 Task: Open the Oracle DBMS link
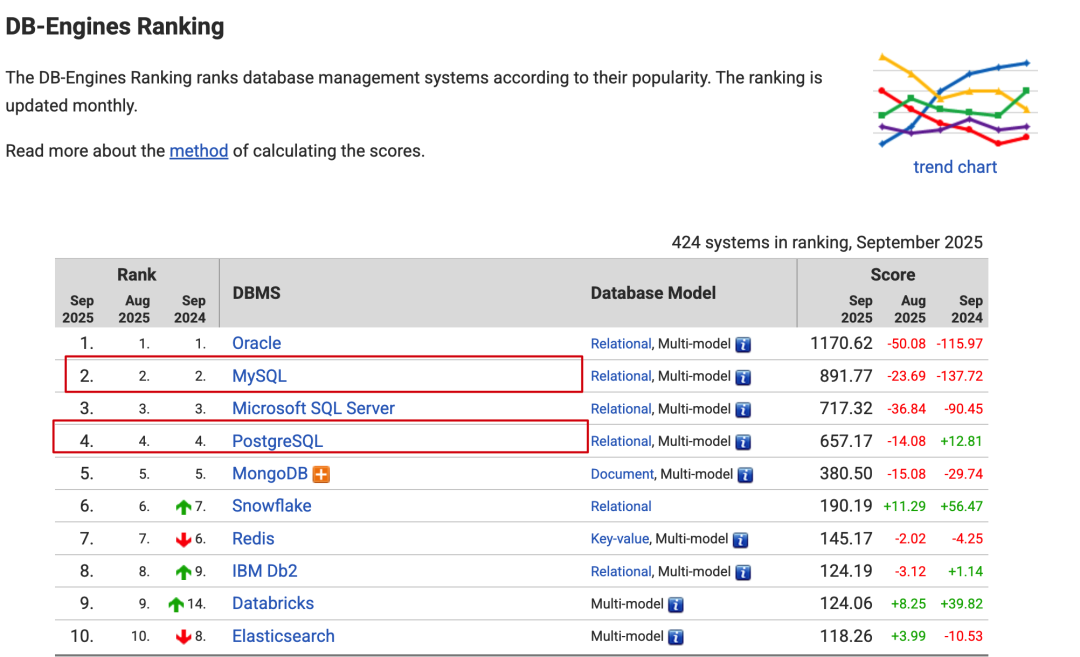(256, 343)
